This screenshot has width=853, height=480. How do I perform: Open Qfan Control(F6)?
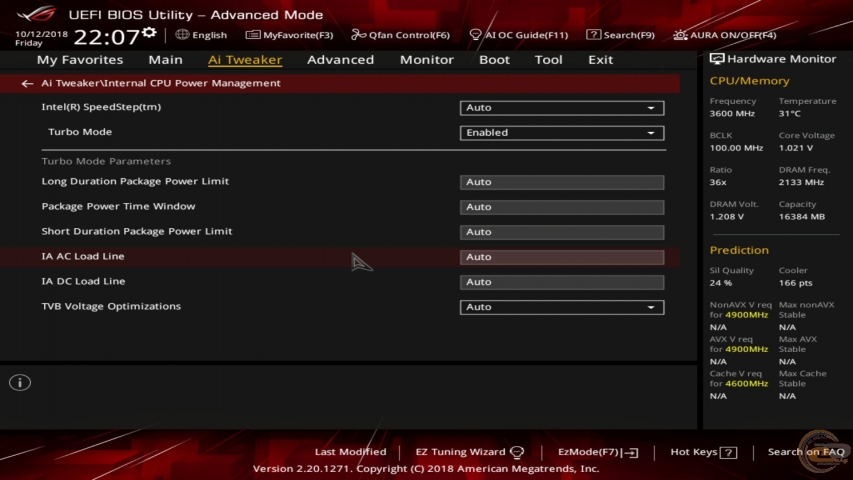[400, 35]
